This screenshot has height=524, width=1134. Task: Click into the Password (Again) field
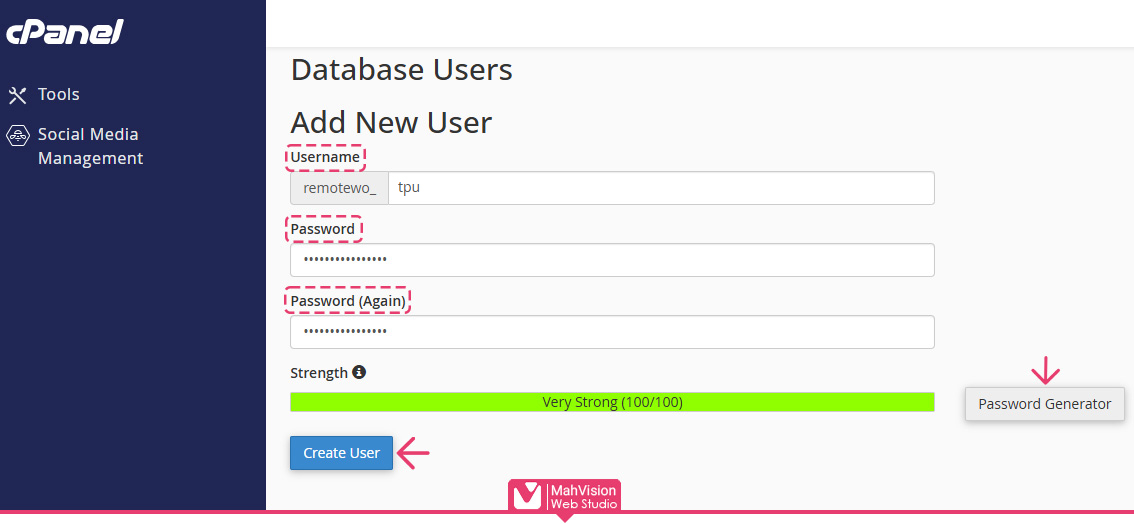point(612,332)
